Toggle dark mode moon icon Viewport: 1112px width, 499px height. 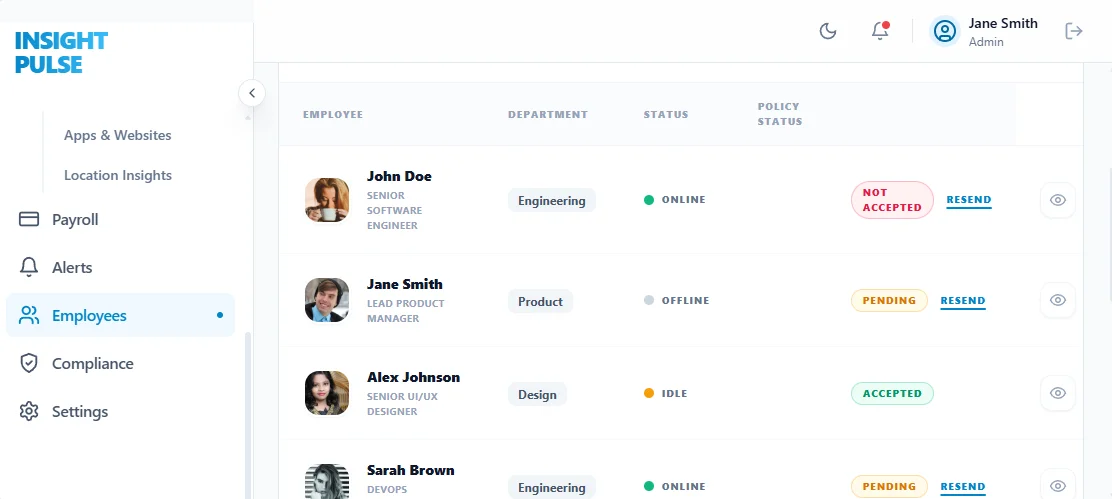pos(828,31)
